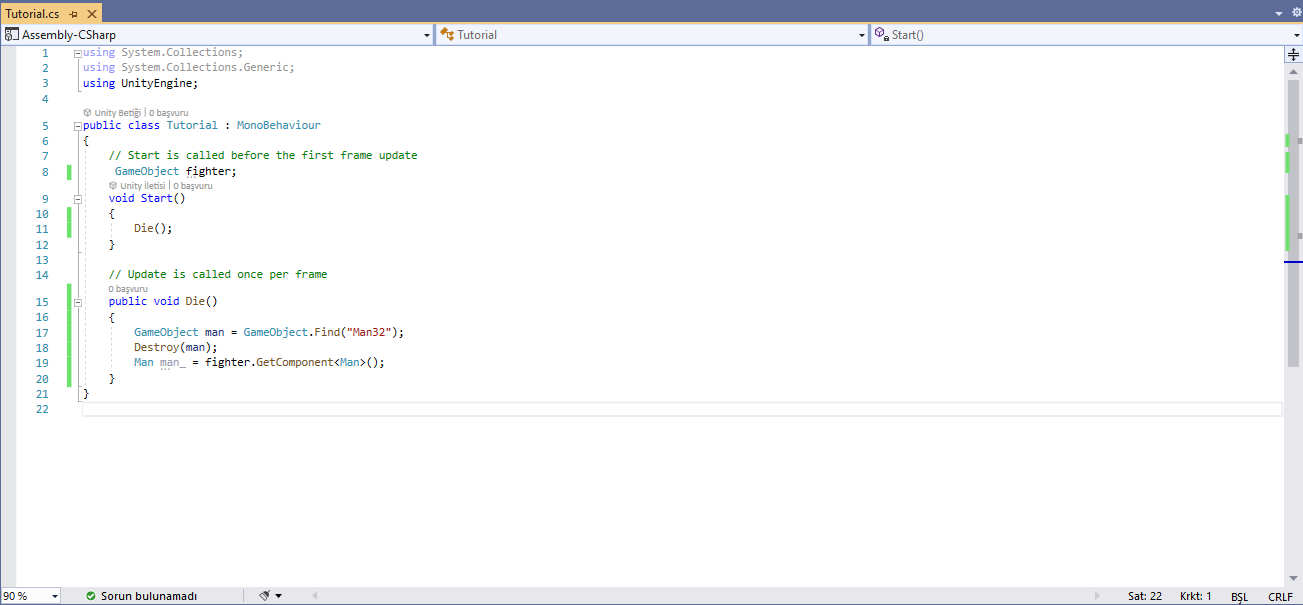Click the editor split window handle
Image resolution: width=1303 pixels, height=605 pixels.
pos(1293,54)
